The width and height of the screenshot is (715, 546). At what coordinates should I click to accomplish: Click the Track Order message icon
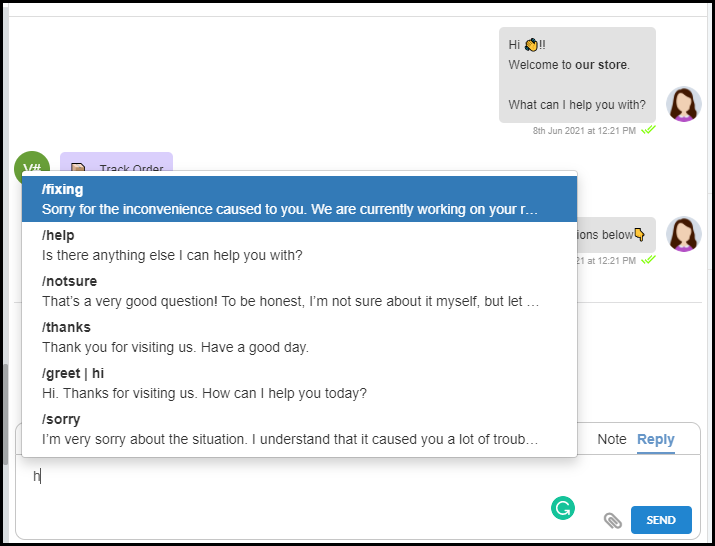(78, 168)
